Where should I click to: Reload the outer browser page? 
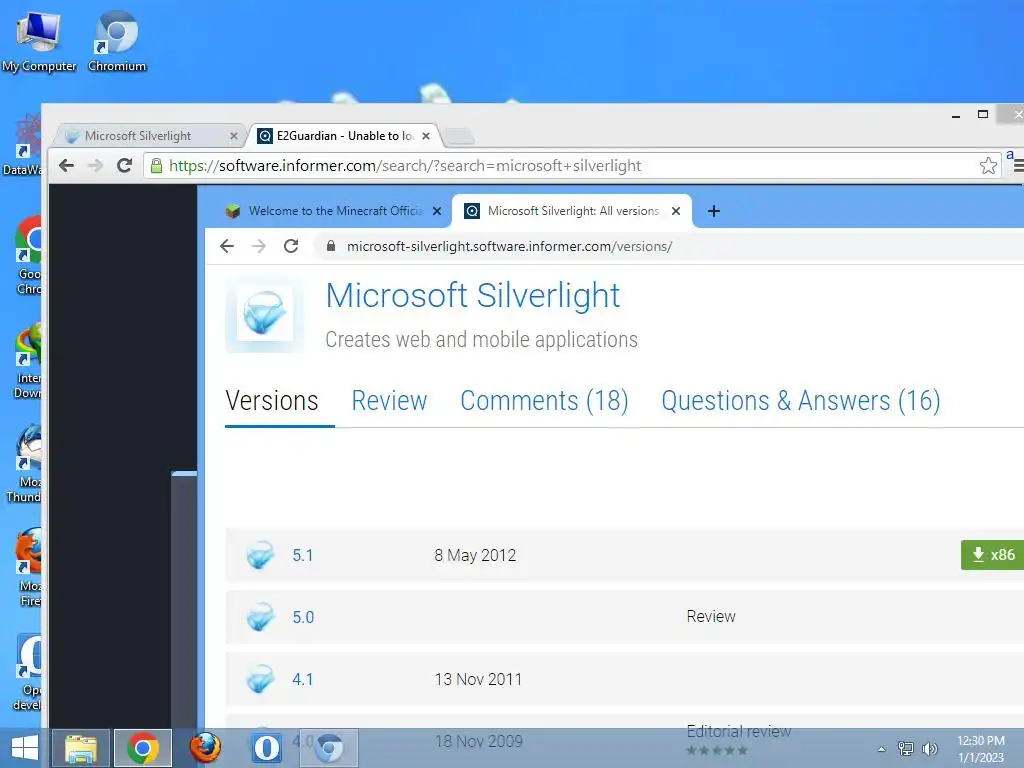124,165
